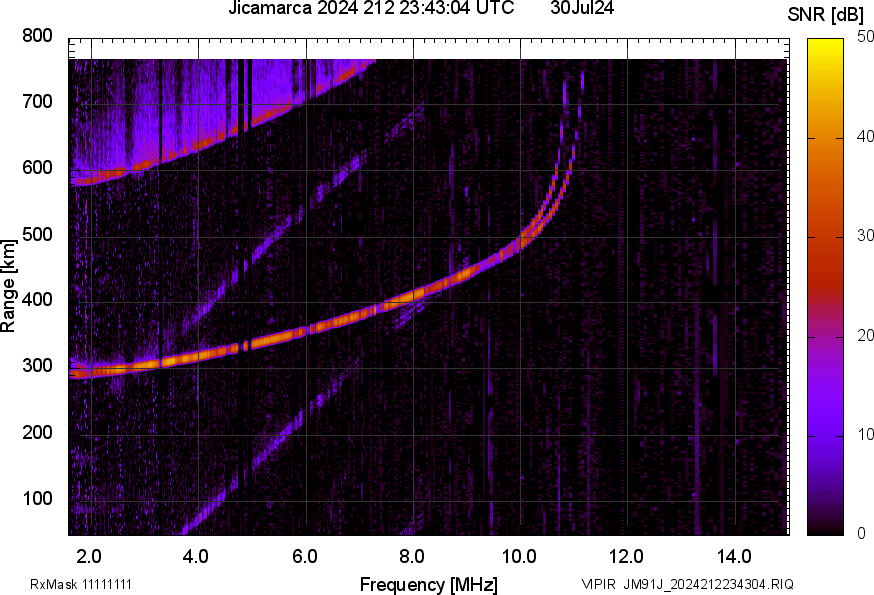Click the colorbar tick label '40'

pyautogui.click(x=865, y=136)
